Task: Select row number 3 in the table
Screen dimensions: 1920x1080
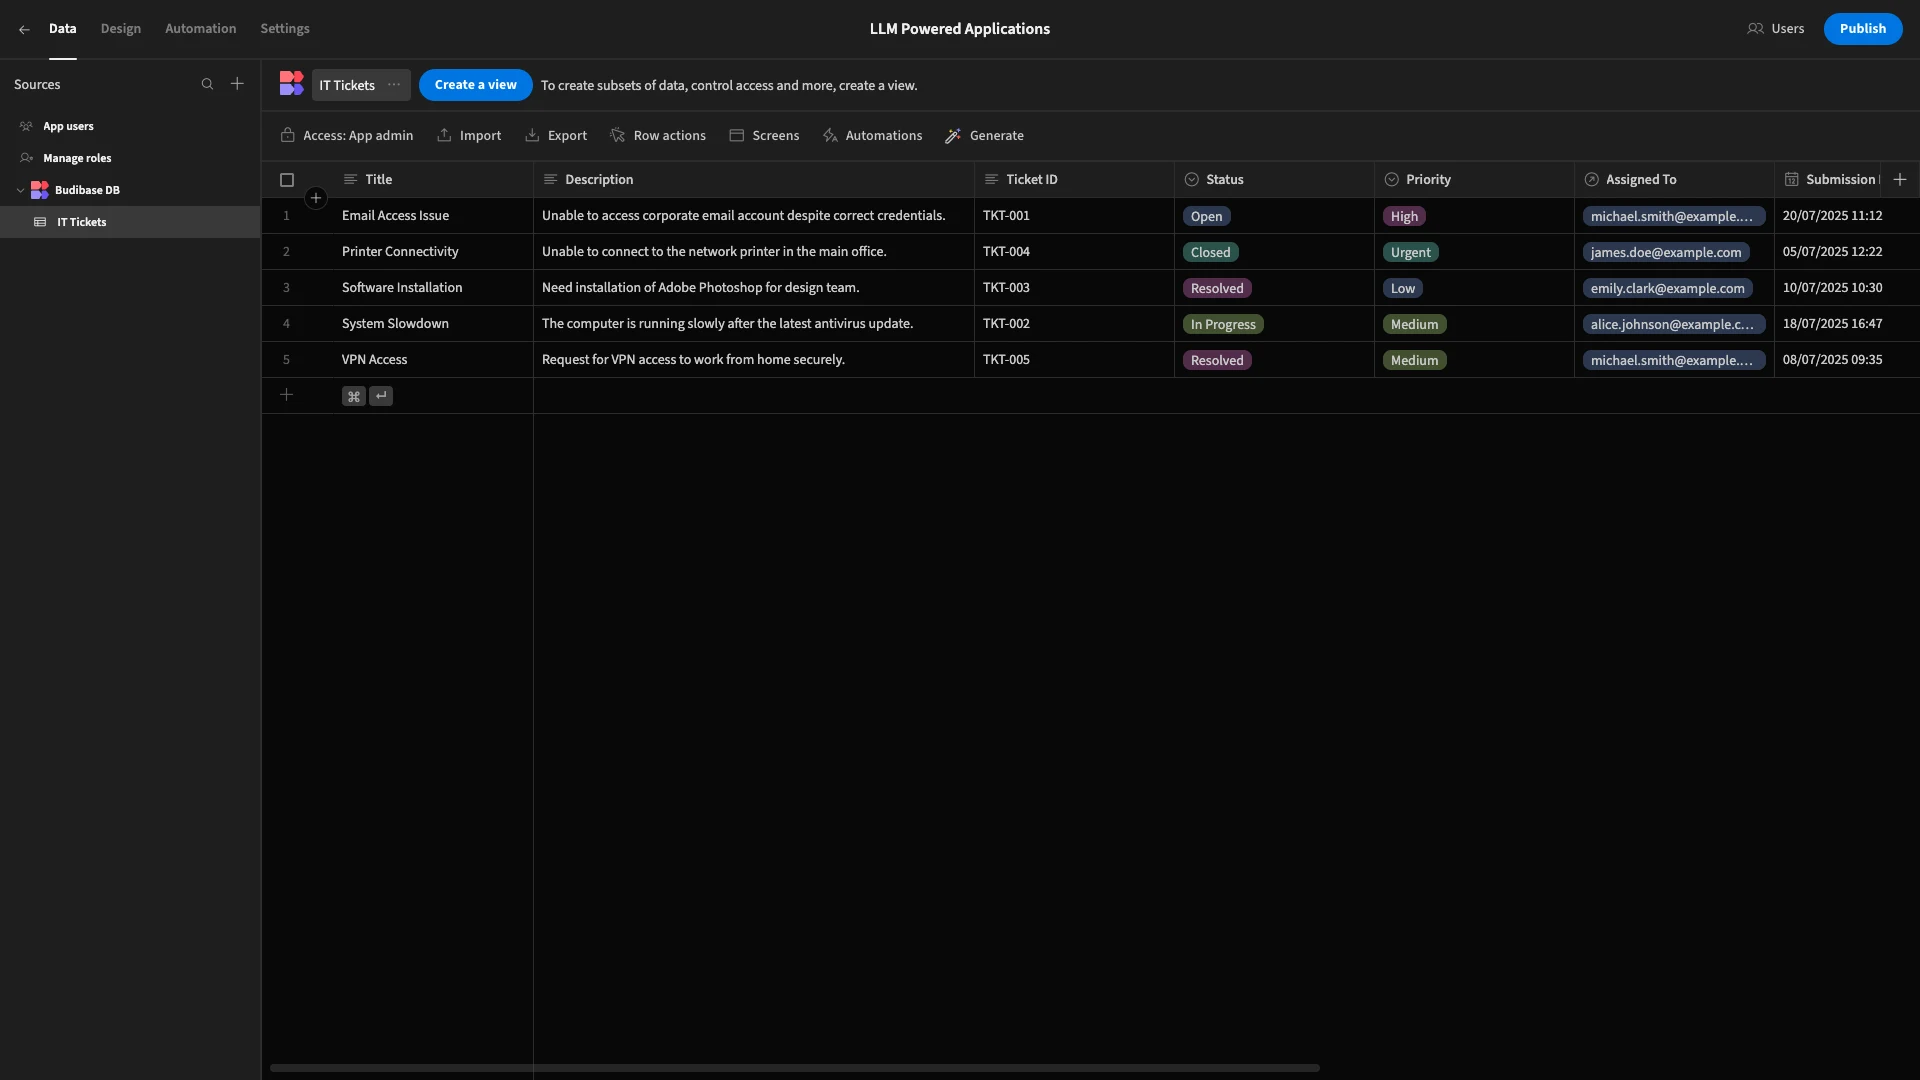Action: pyautogui.click(x=286, y=288)
